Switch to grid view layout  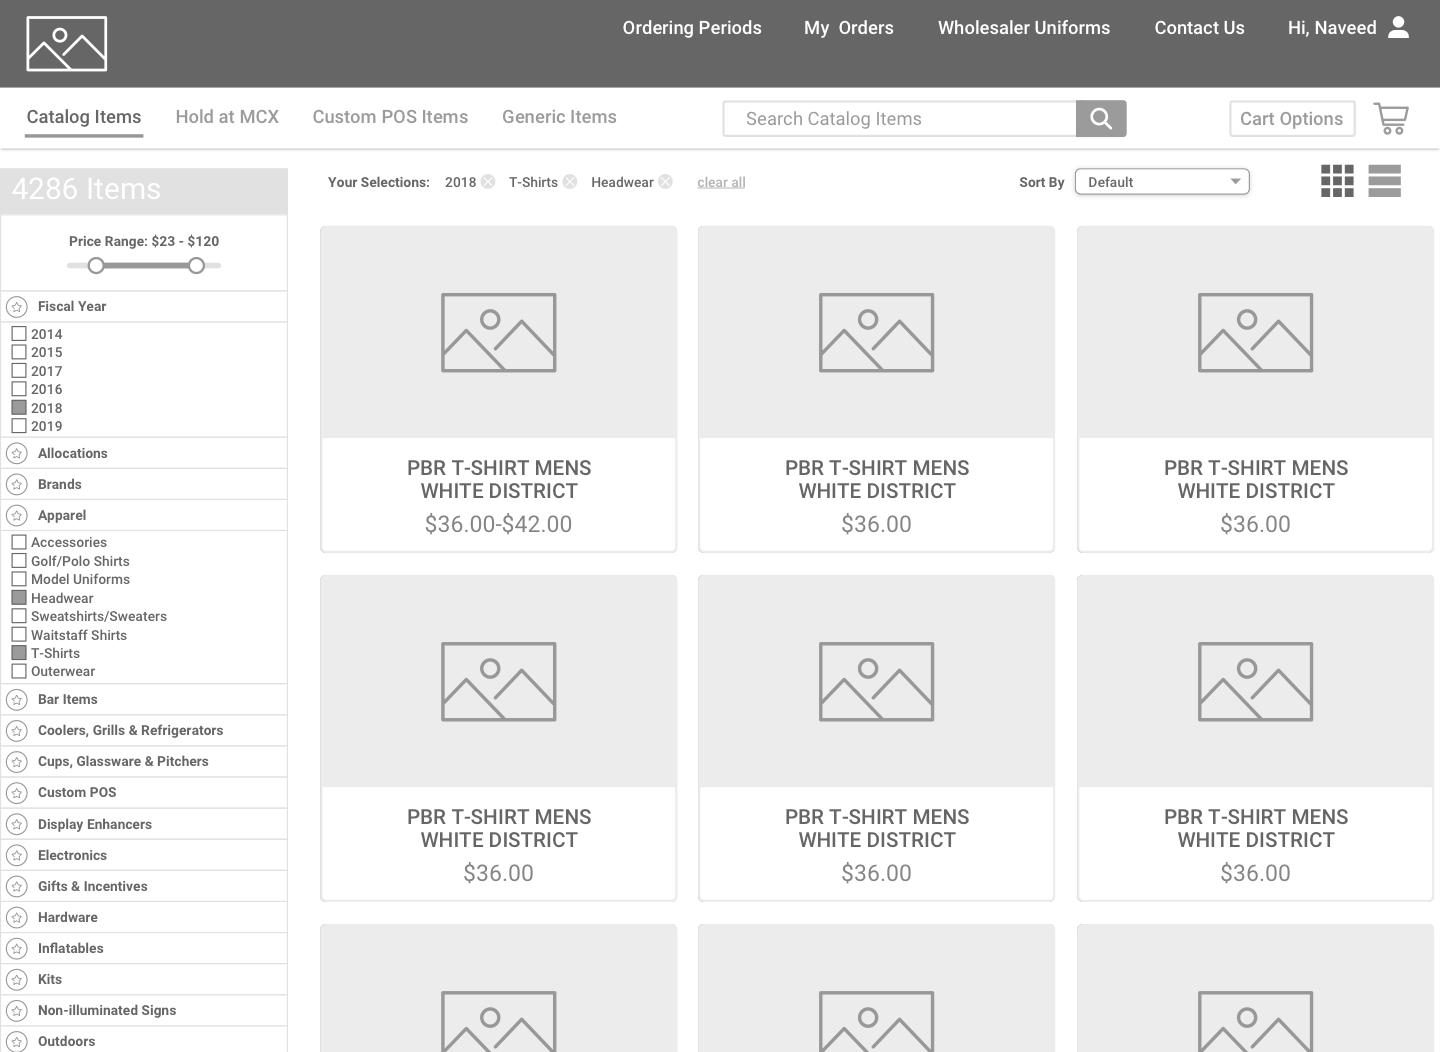coord(1337,181)
